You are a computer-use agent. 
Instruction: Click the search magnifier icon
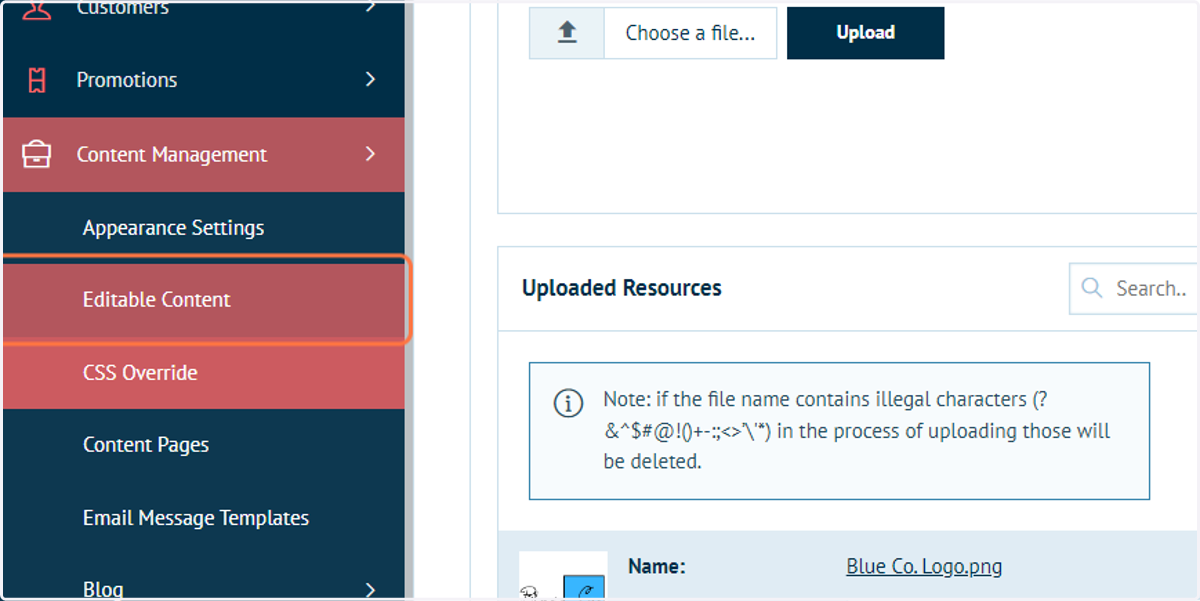(1091, 288)
